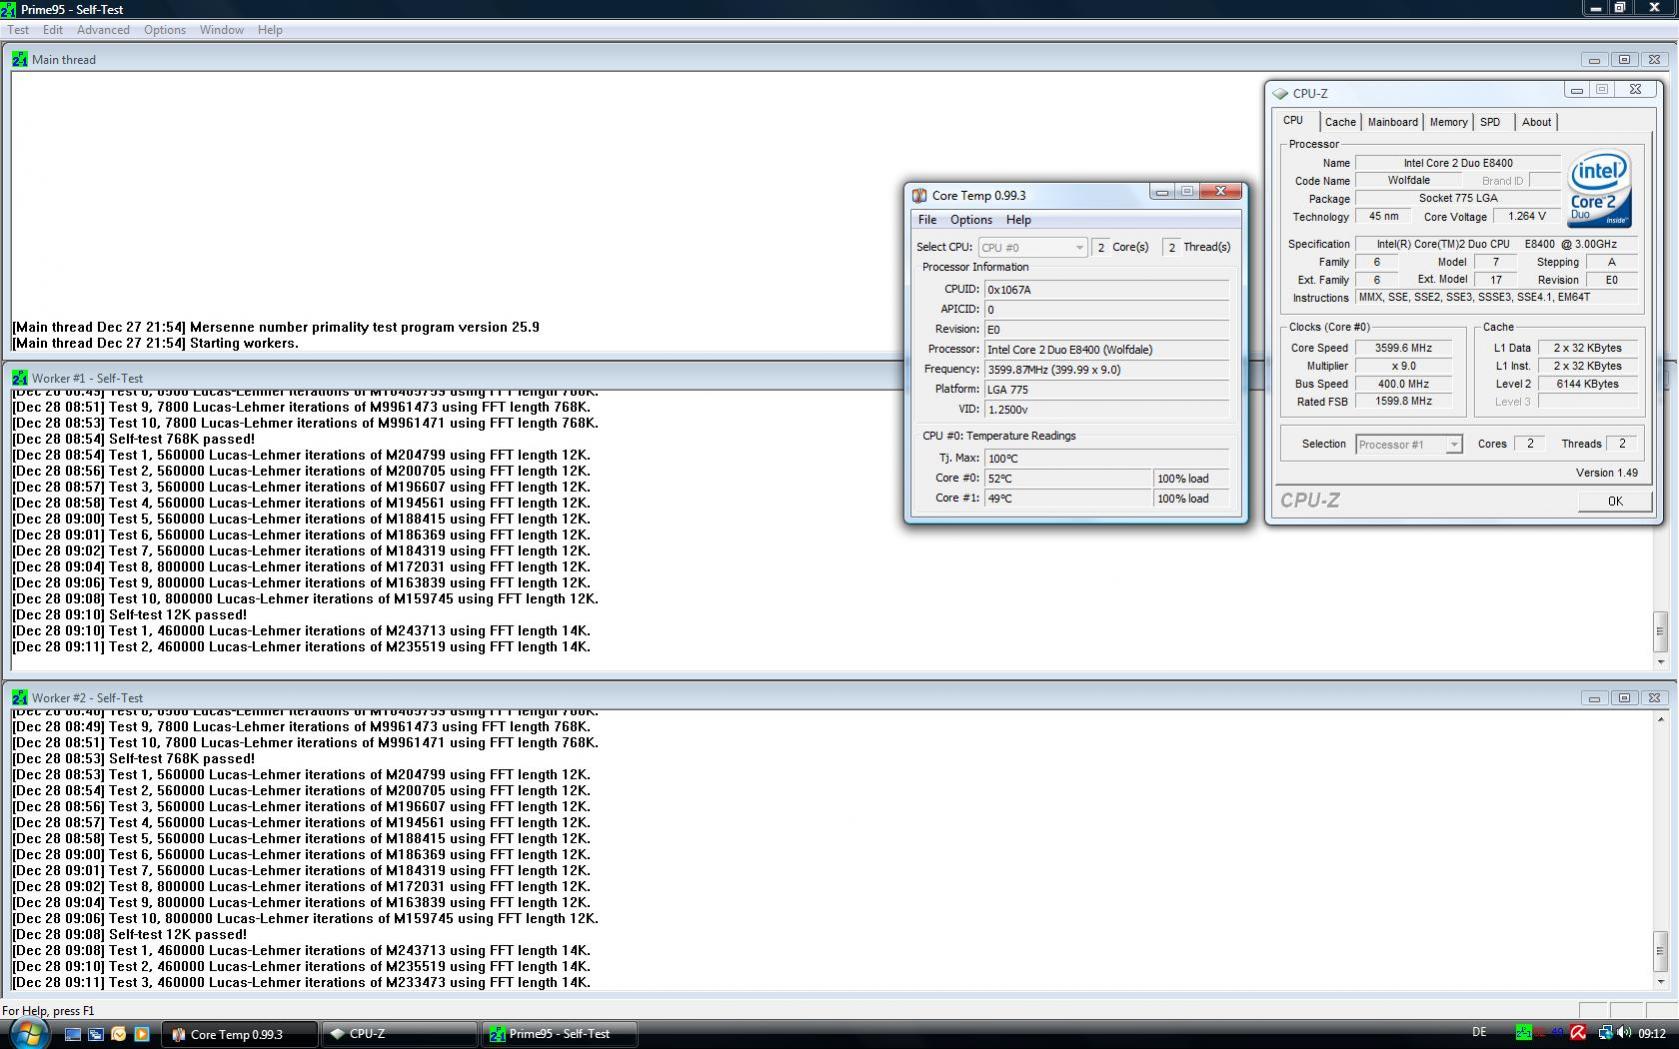Click the blue Core Temp tray temperature
The image size is (1679, 1049).
click(x=1557, y=1033)
